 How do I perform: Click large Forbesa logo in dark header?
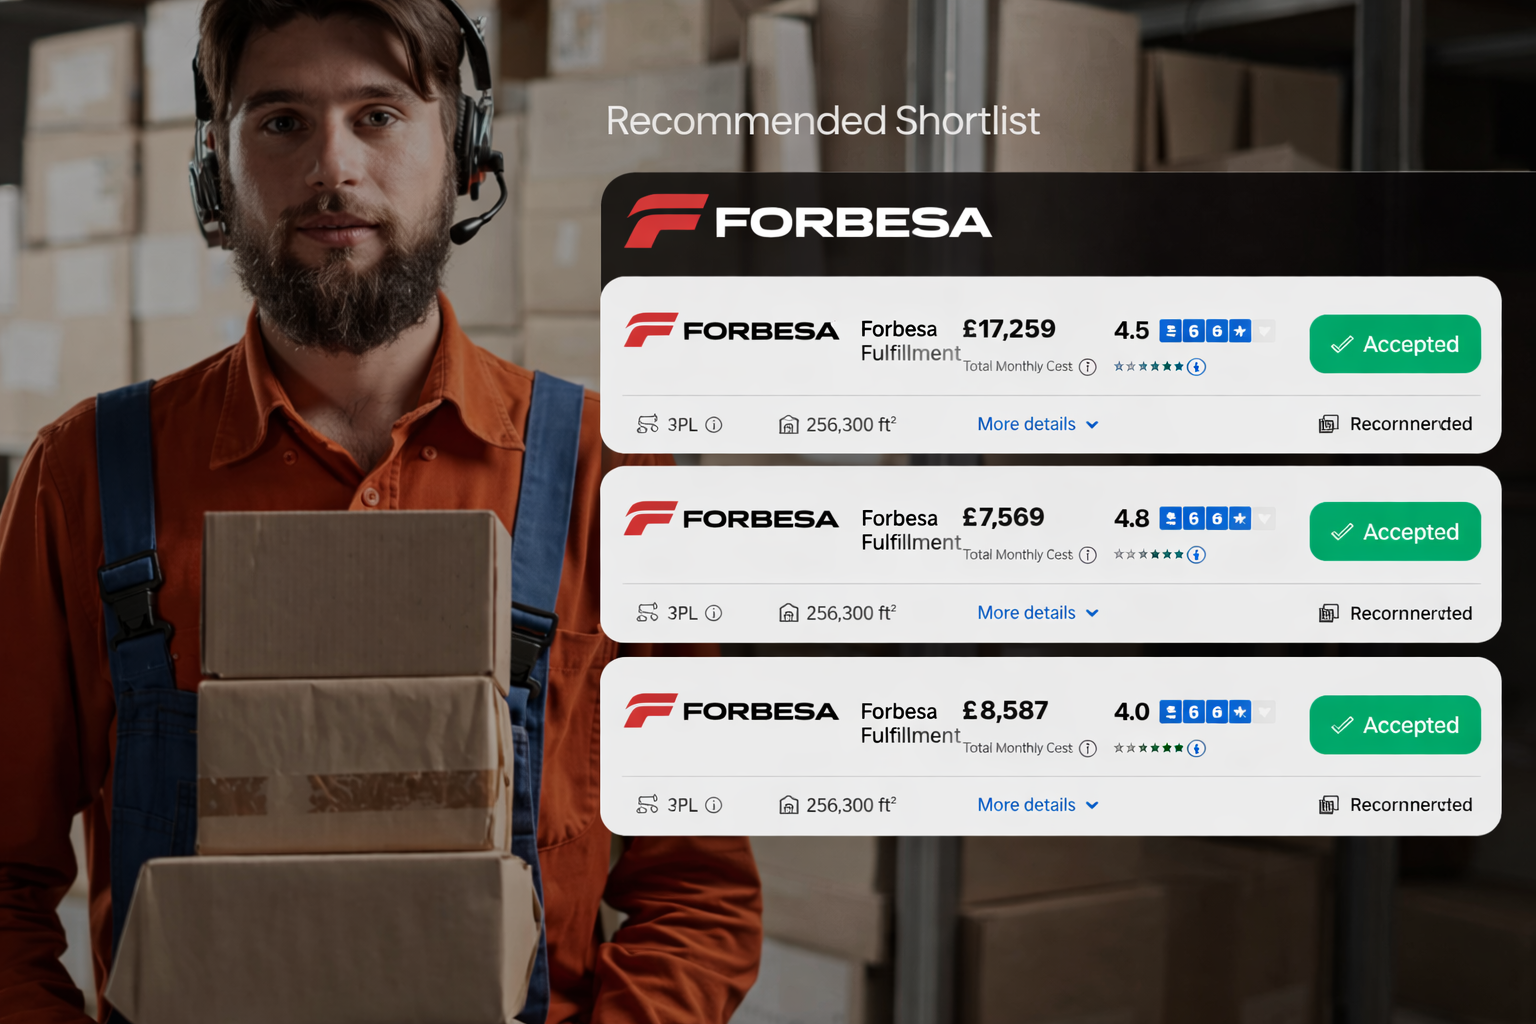click(808, 221)
